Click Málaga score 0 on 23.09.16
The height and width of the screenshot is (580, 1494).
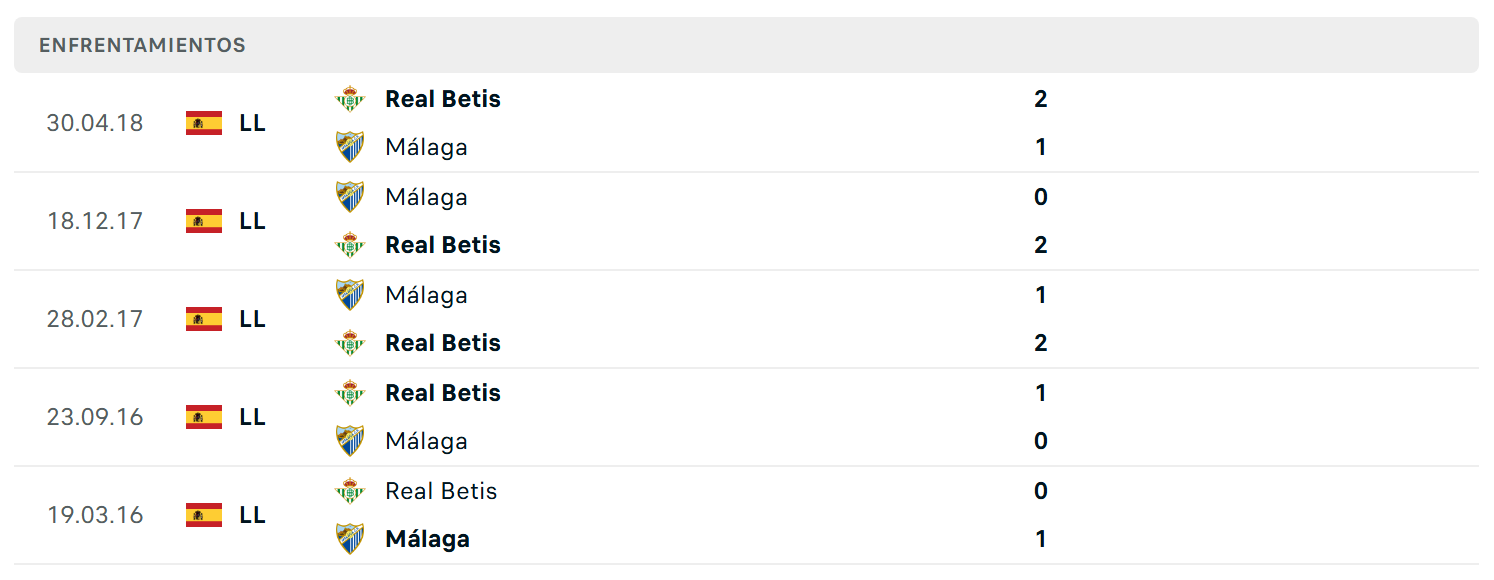point(1041,441)
